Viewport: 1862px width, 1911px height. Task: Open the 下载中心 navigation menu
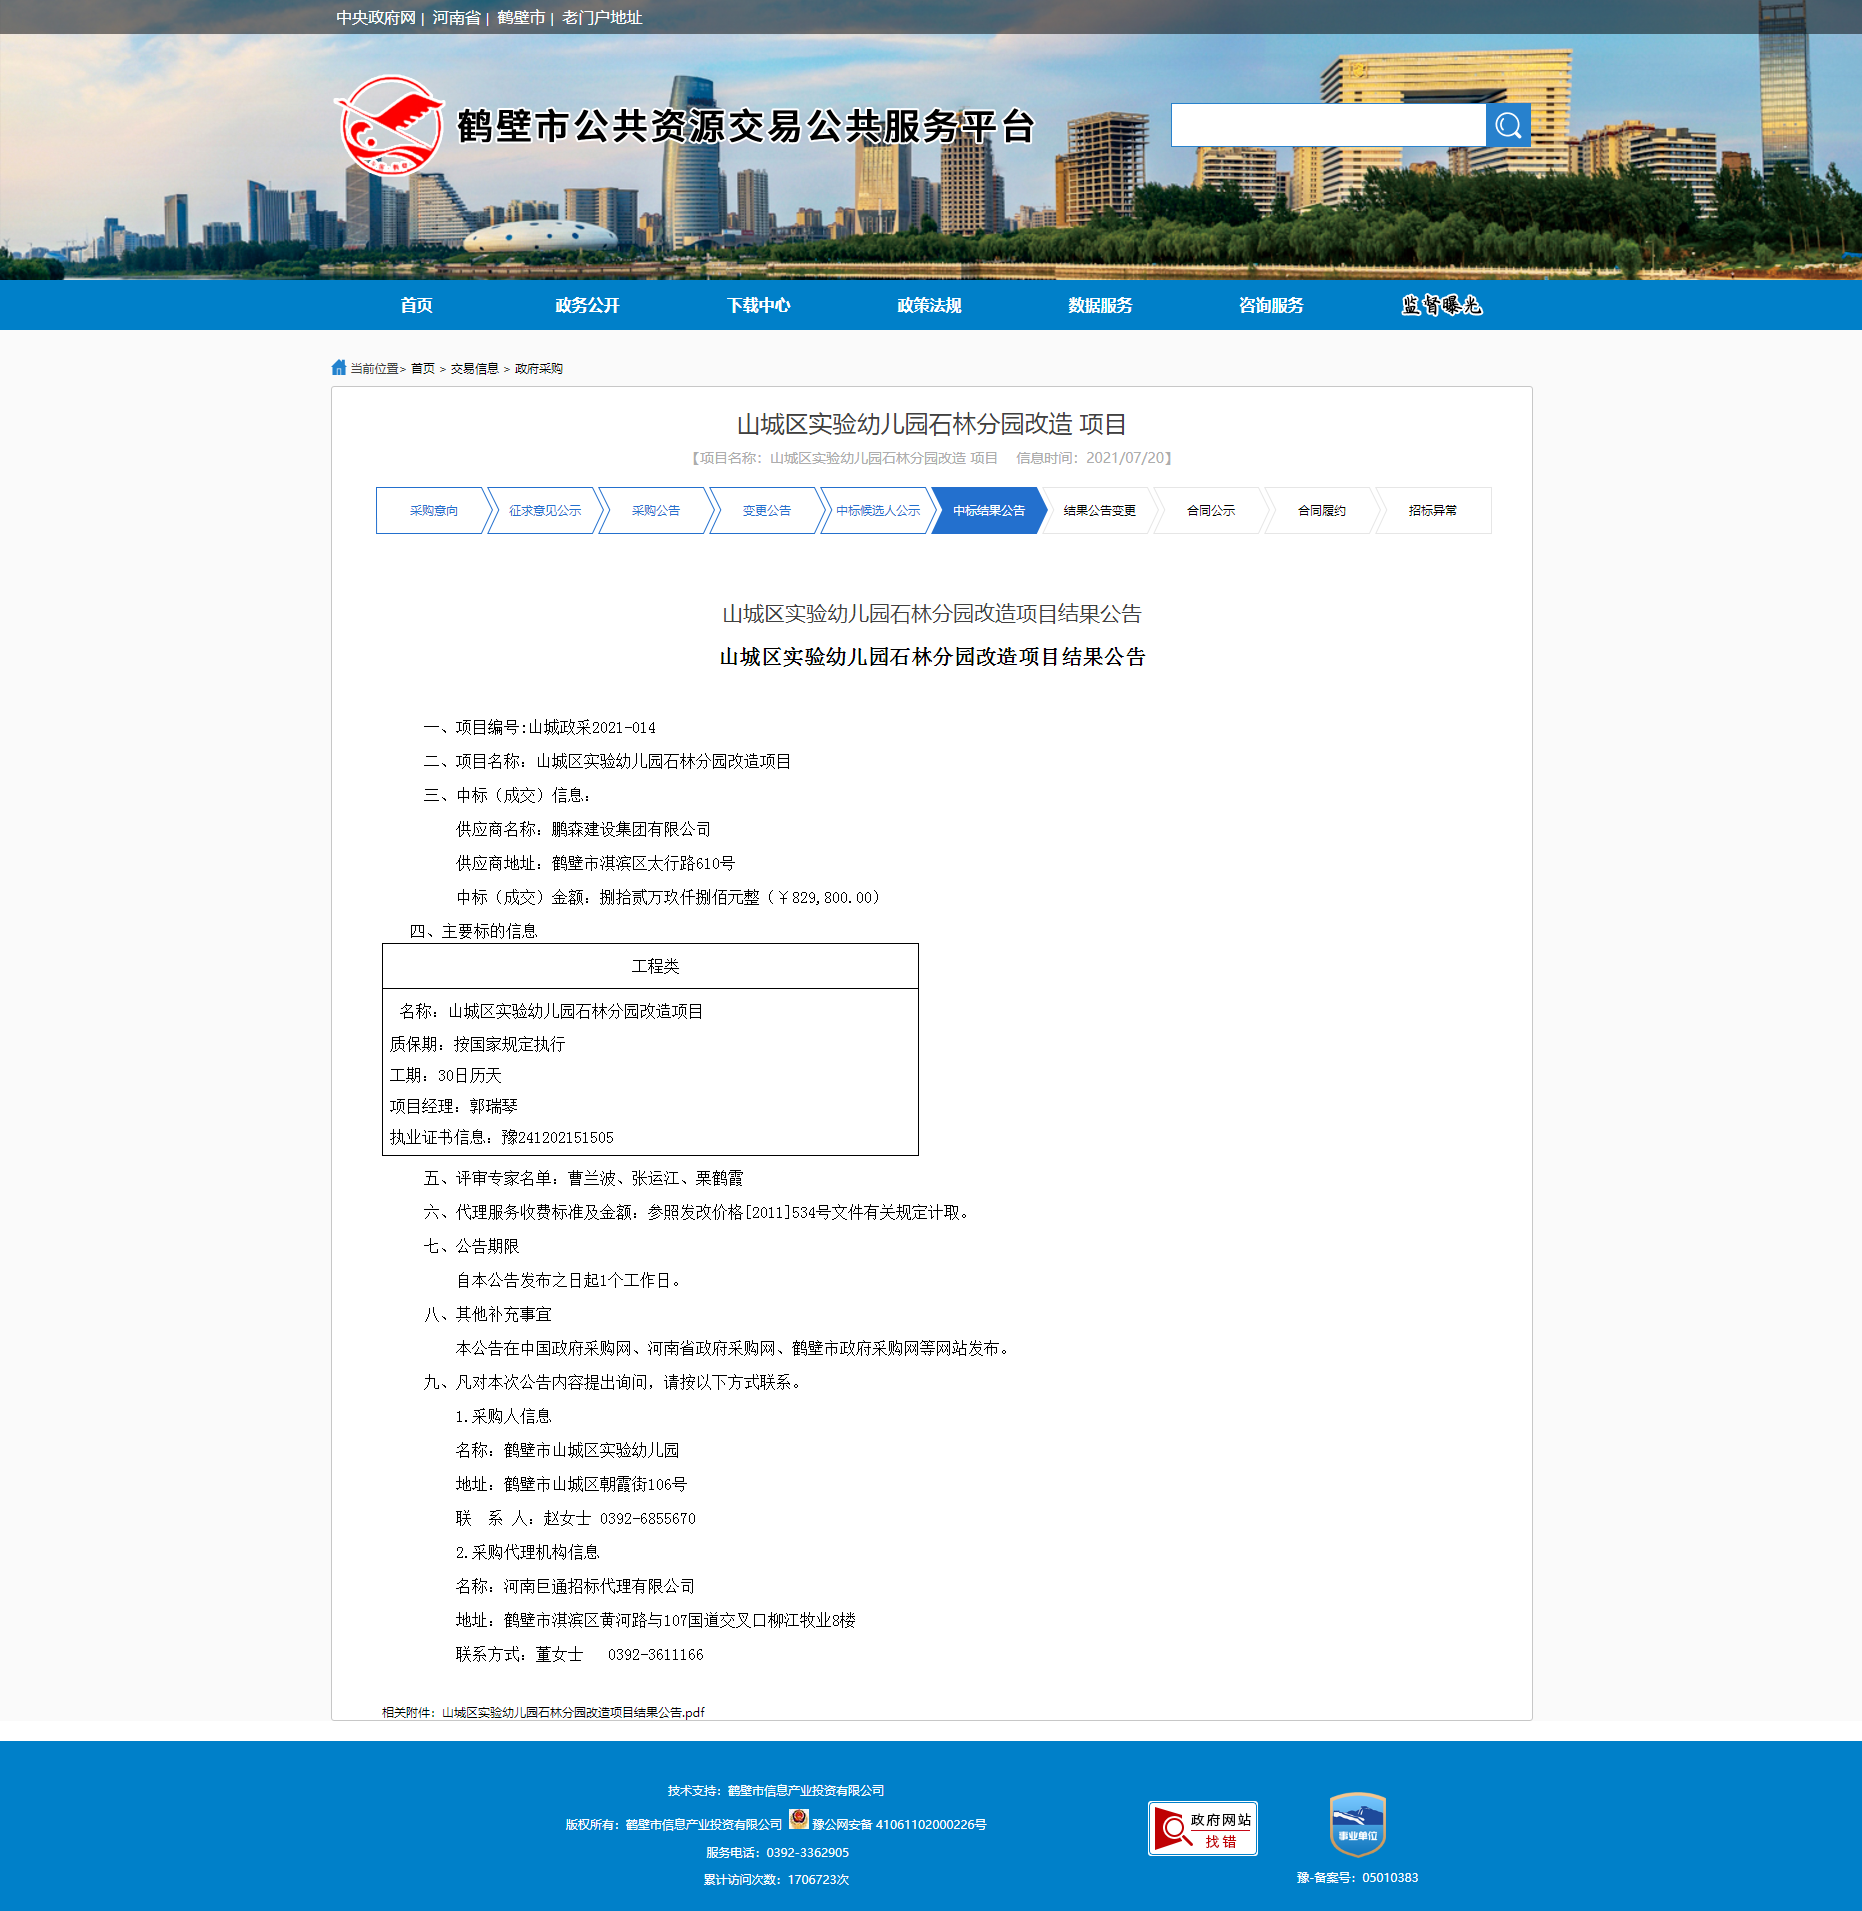pos(758,306)
